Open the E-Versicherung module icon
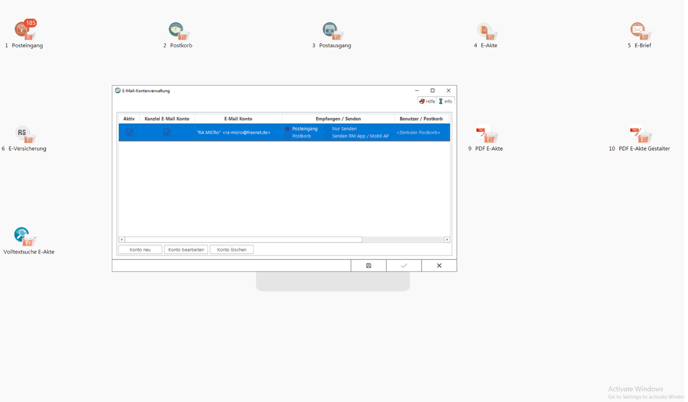Viewport: 688px width, 402px height. [25, 134]
